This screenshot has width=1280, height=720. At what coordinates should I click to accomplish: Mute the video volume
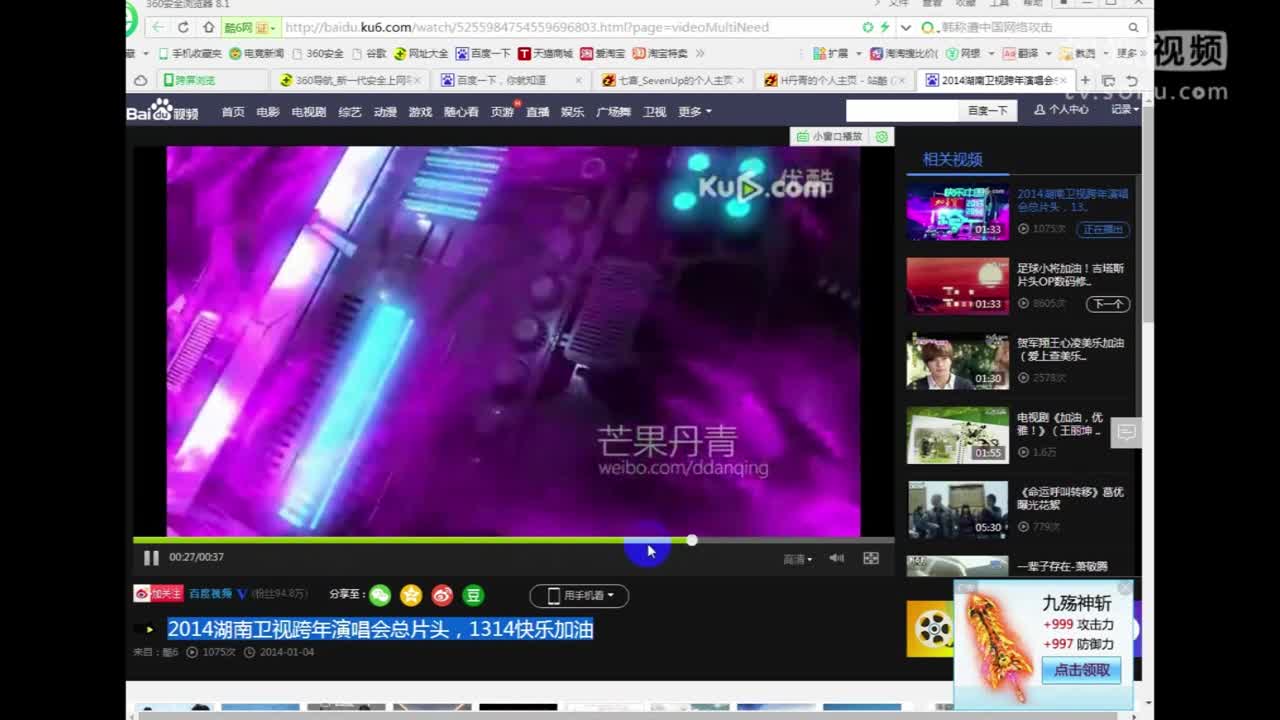(x=836, y=558)
